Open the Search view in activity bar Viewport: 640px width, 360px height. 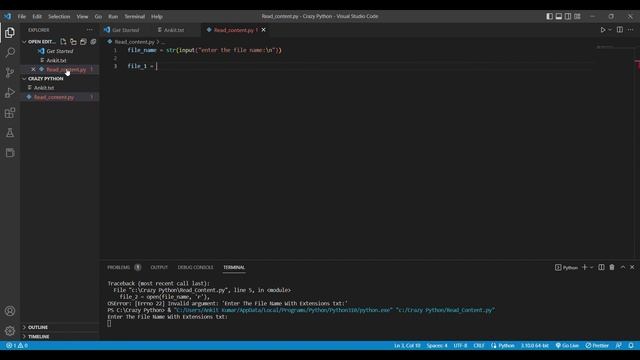[x=10, y=53]
